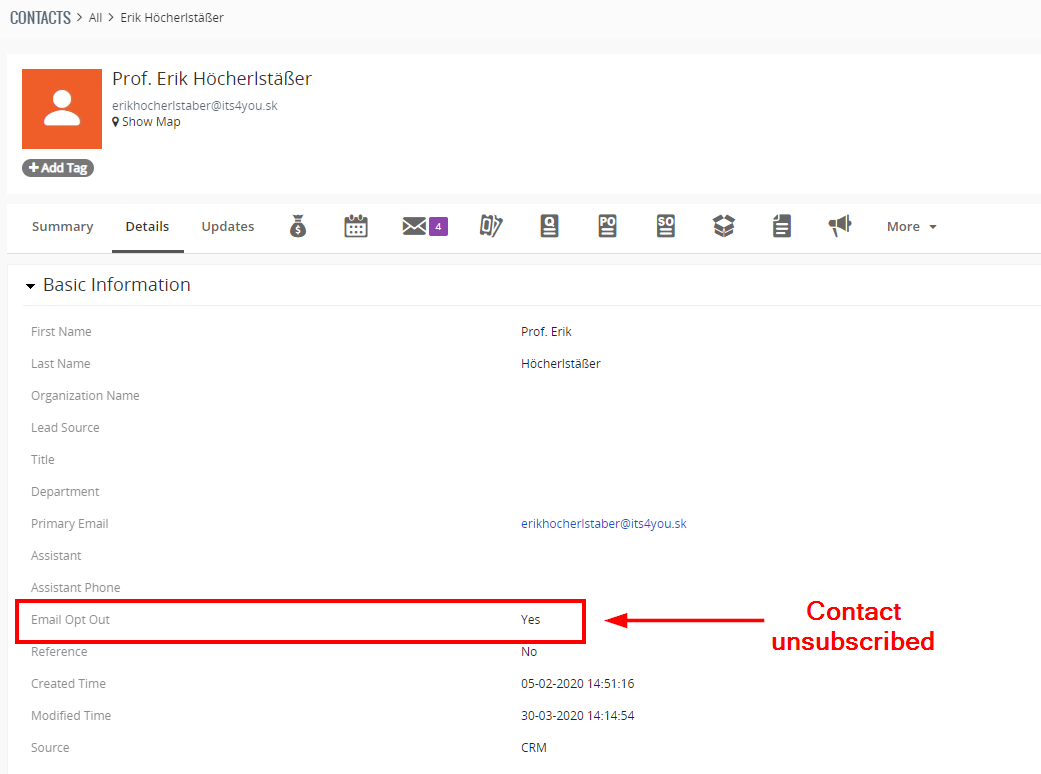The width and height of the screenshot is (1041, 774).
Task: Open the primary email address link
Action: 603,524
